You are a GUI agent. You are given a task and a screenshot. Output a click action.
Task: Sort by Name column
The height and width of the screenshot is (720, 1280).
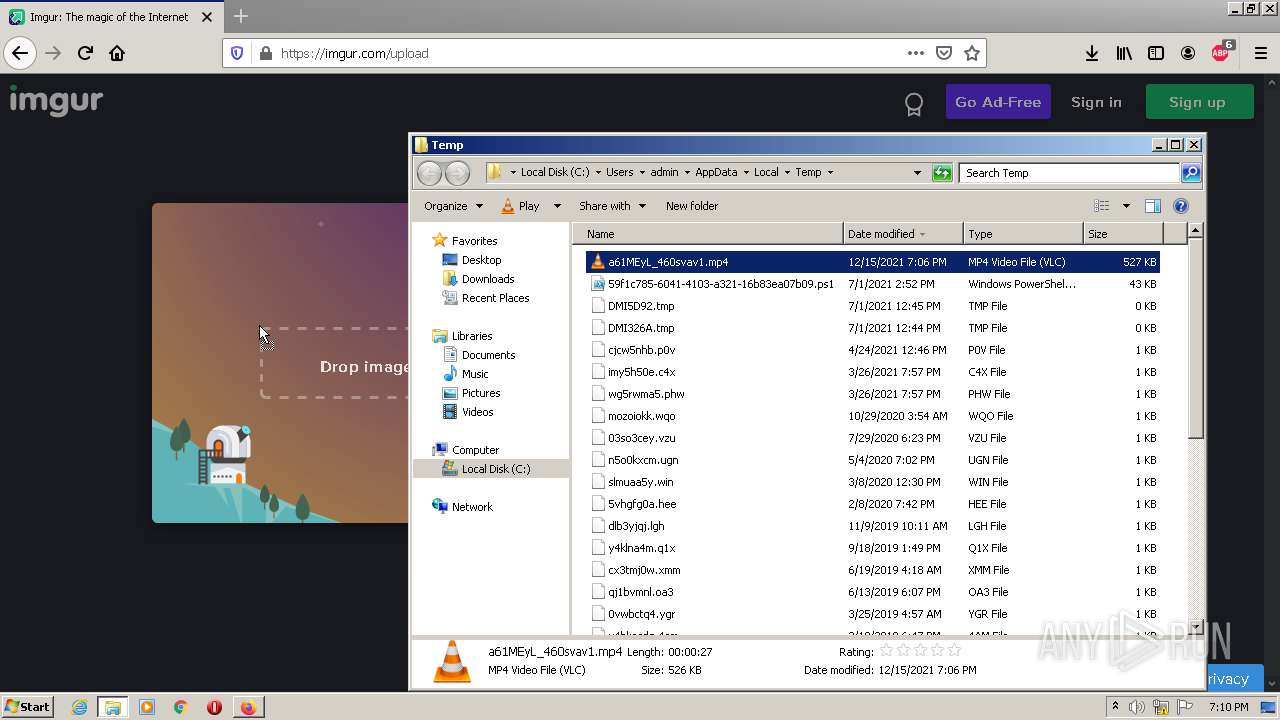[708, 234]
